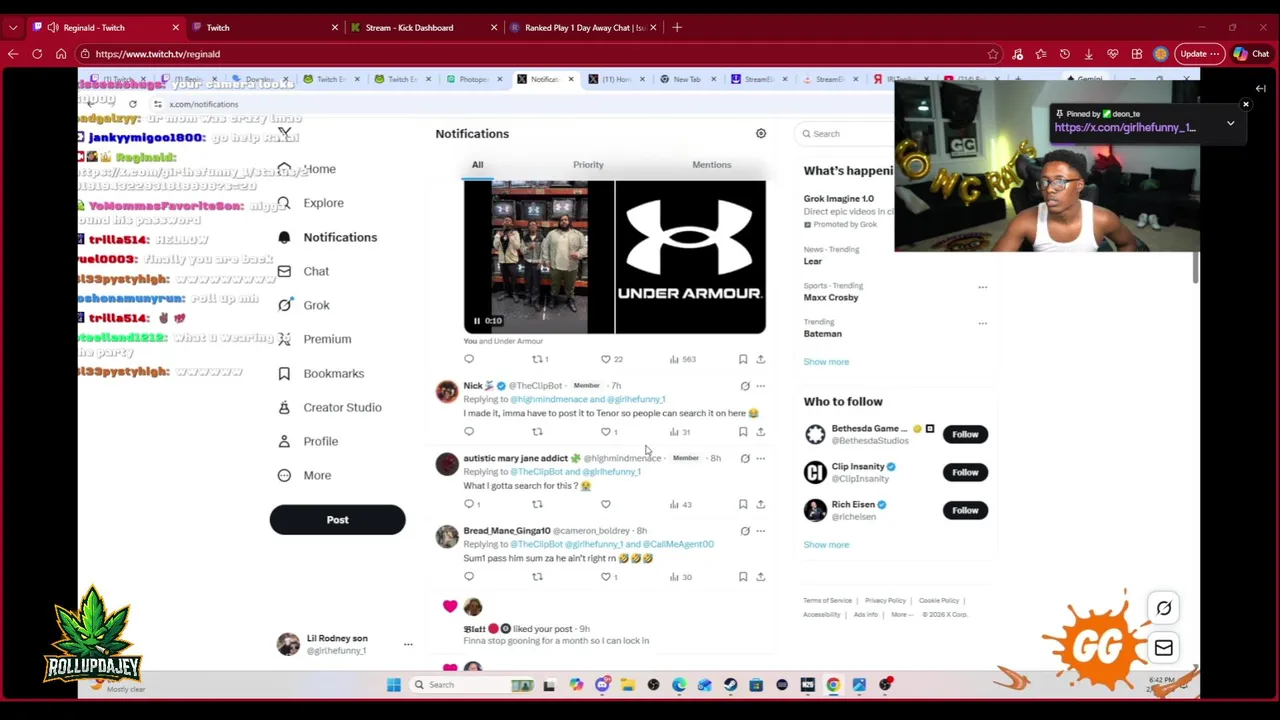Open Grok in the X sidebar
This screenshot has height=720, width=1280.
pos(304,305)
